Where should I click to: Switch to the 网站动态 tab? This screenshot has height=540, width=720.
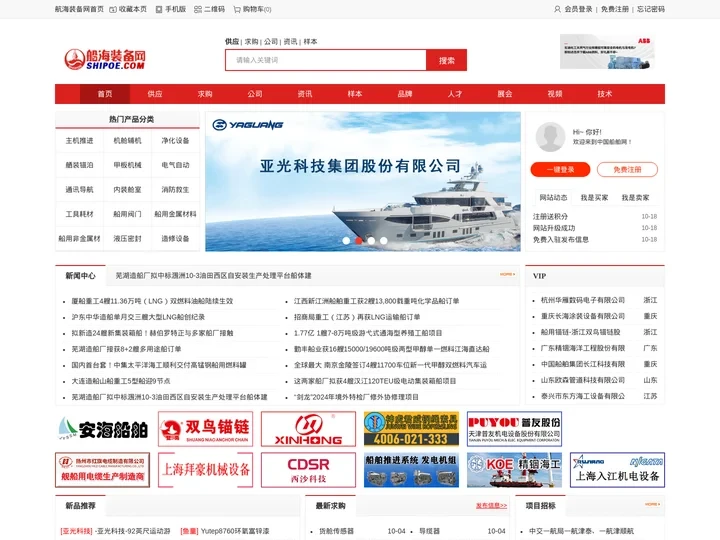click(553, 197)
